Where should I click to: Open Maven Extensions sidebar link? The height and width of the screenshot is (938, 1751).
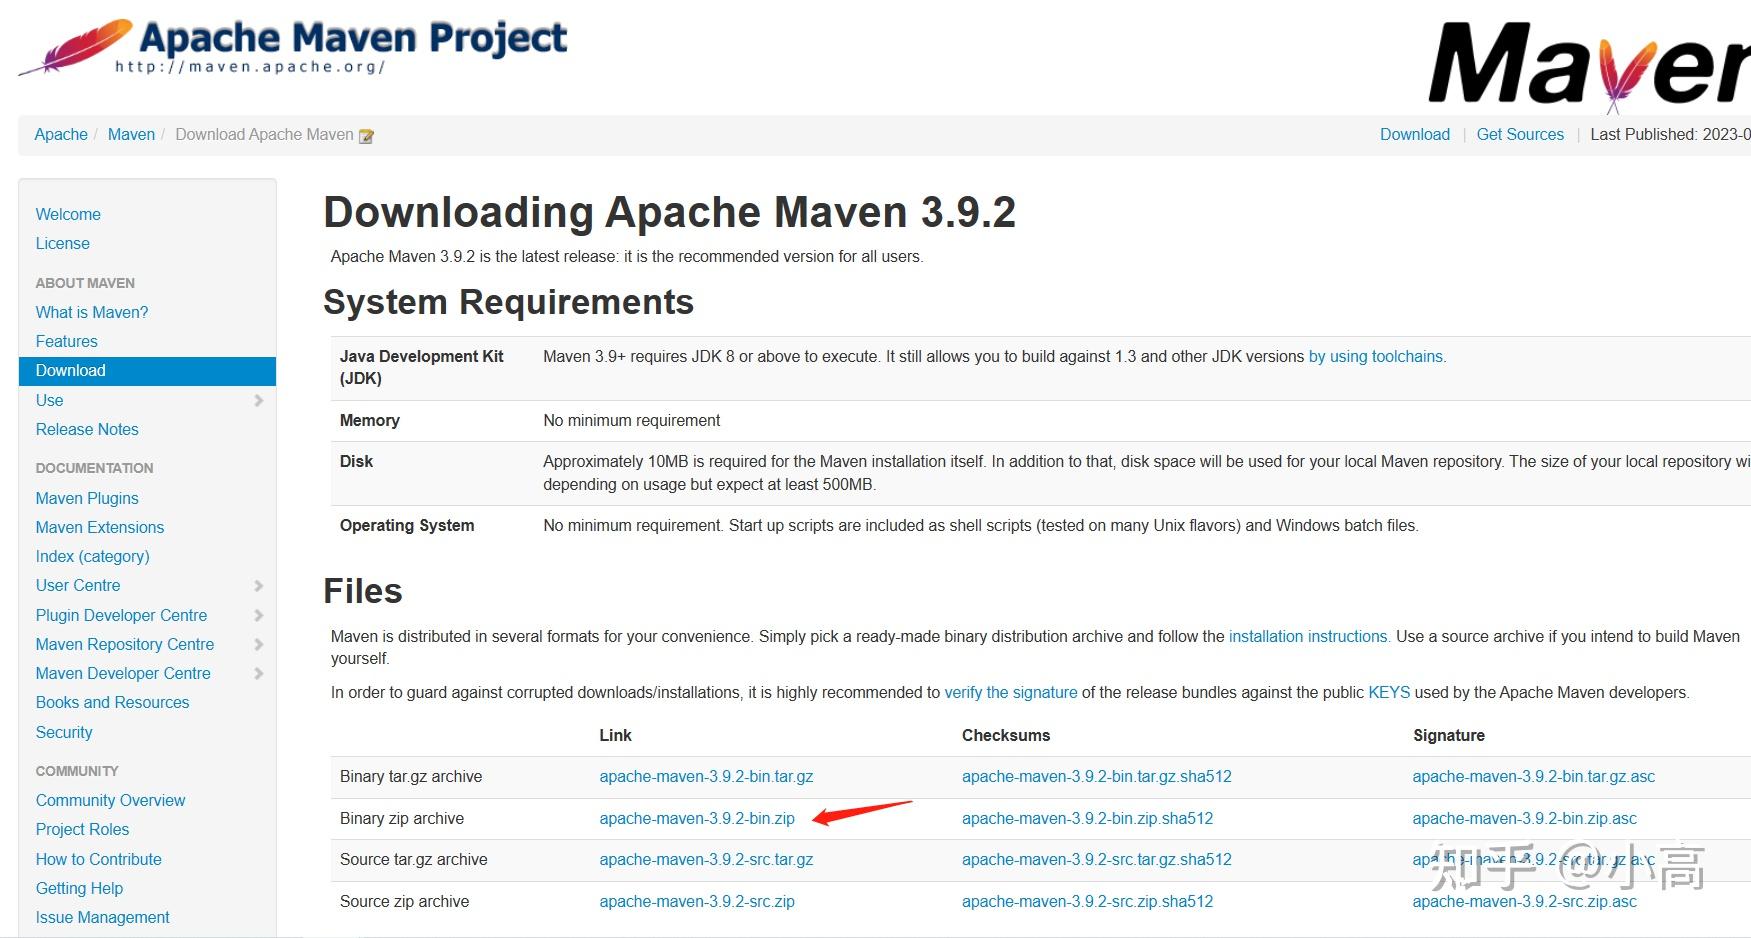coord(100,527)
